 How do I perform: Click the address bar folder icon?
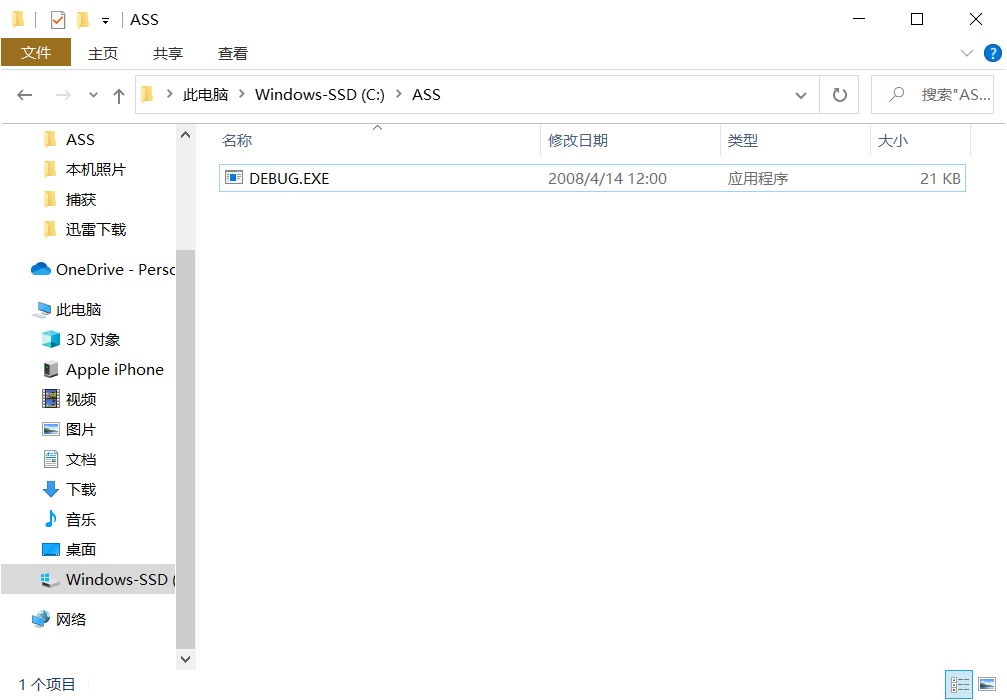148,94
